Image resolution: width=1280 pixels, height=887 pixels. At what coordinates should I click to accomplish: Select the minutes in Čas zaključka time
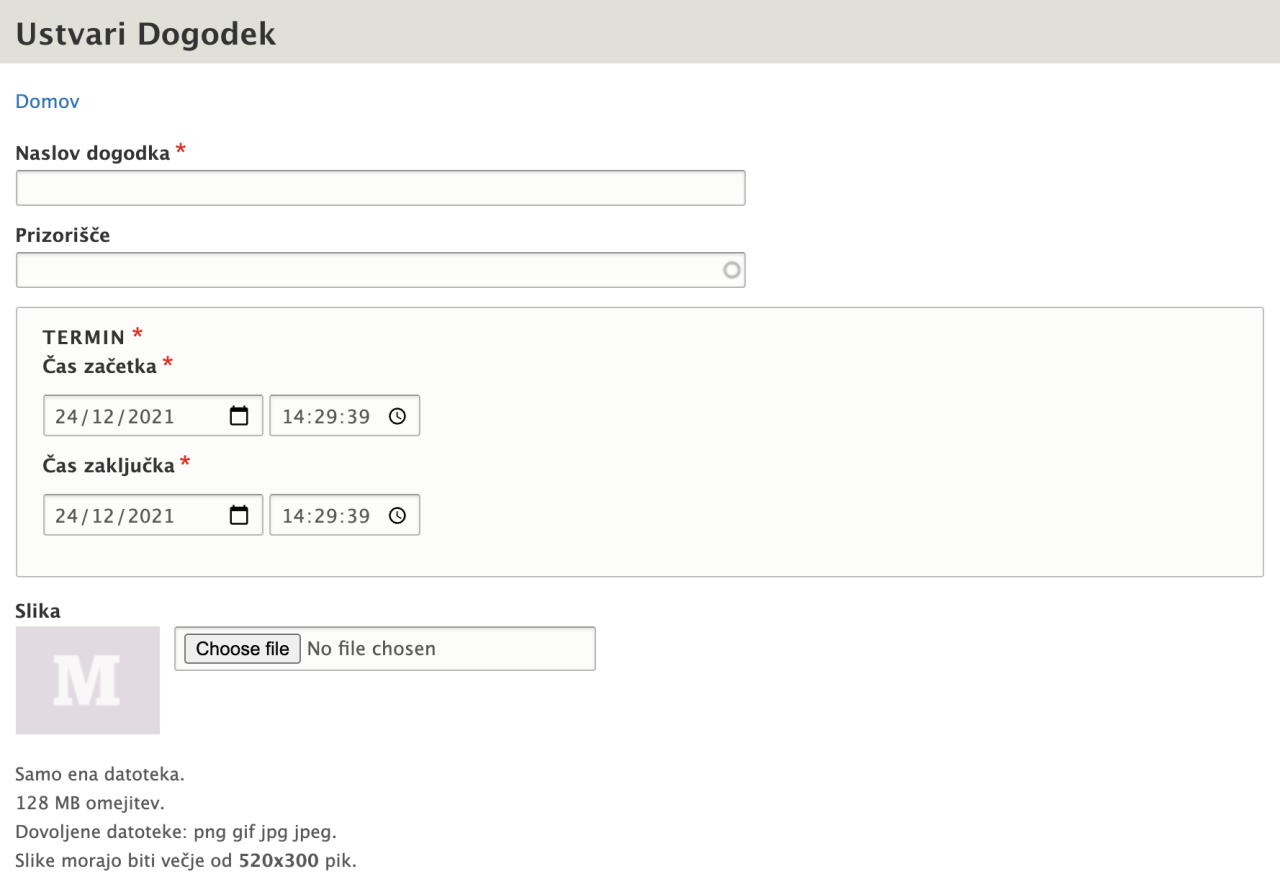click(x=325, y=517)
